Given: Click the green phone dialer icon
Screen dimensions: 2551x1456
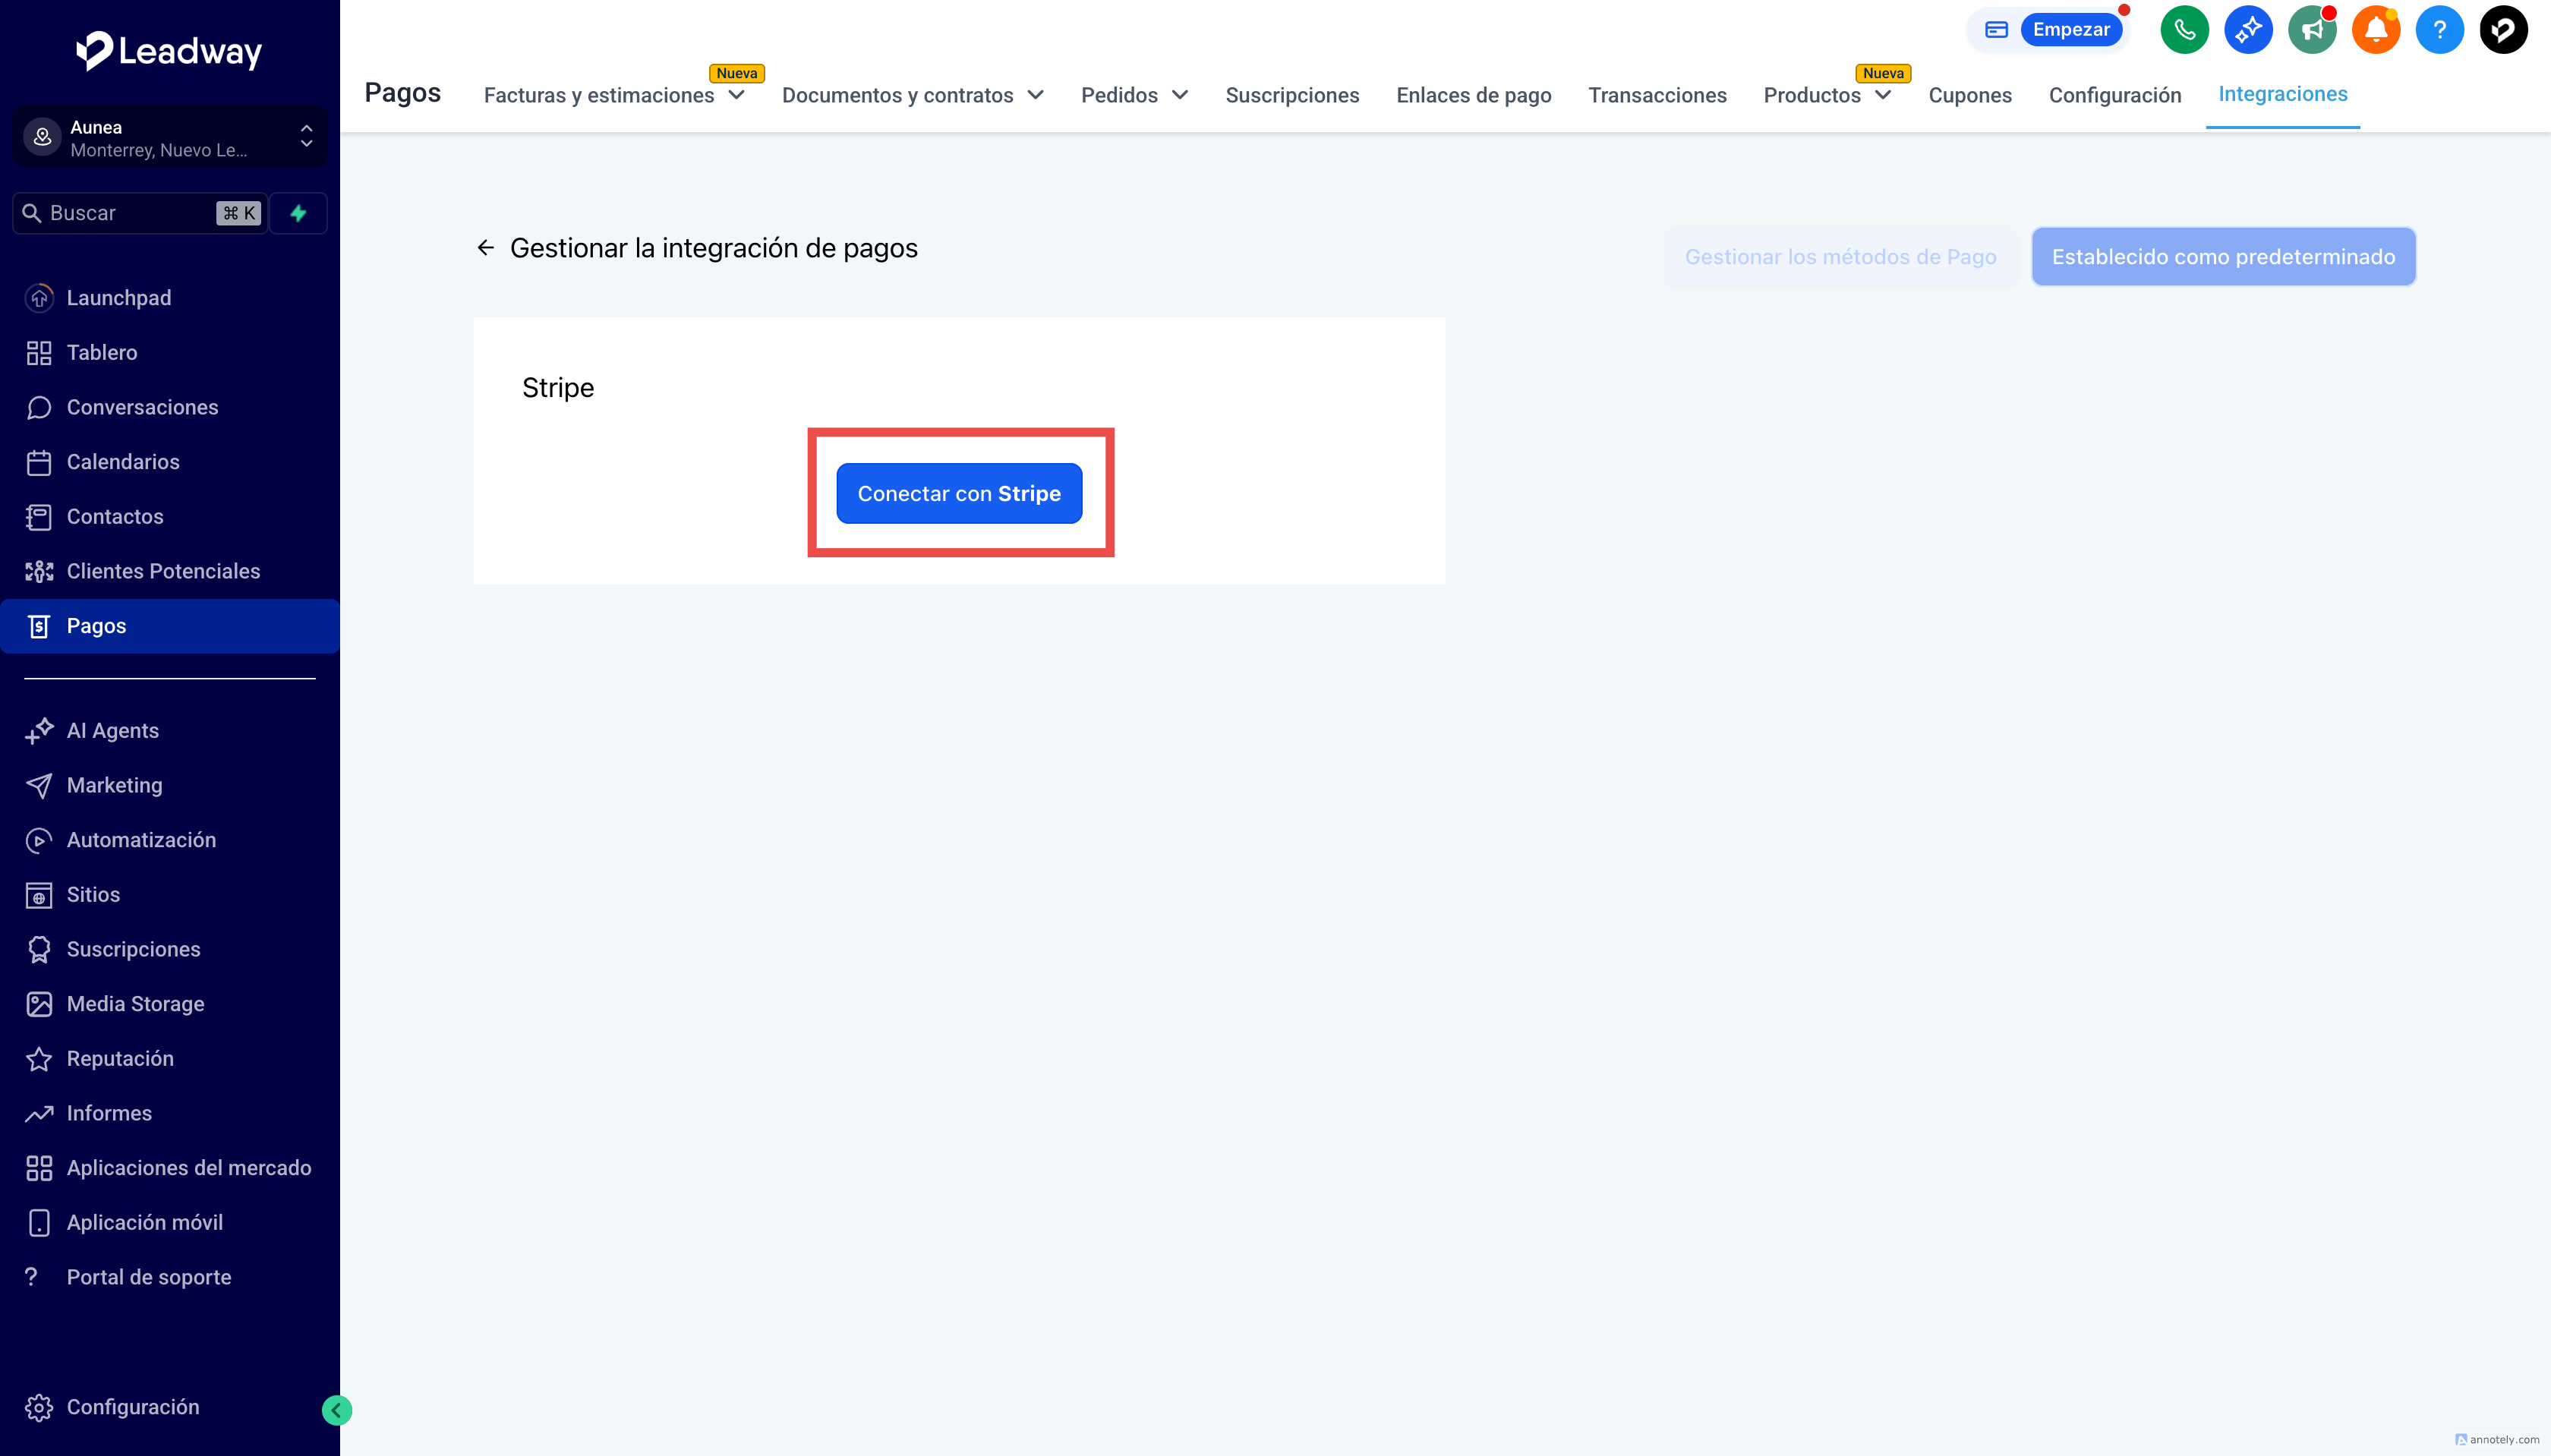Looking at the screenshot, I should coord(2184,30).
